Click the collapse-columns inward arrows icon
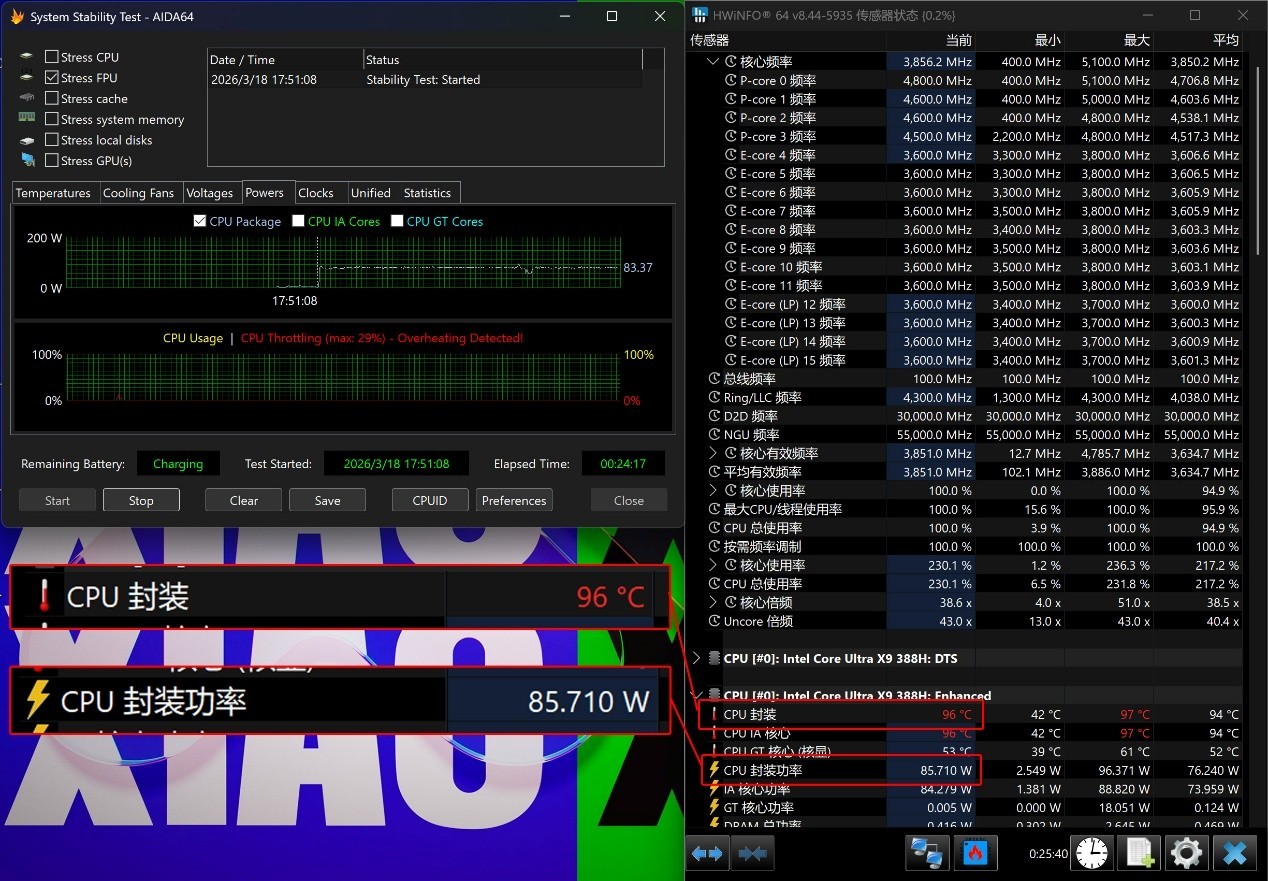 pos(751,853)
